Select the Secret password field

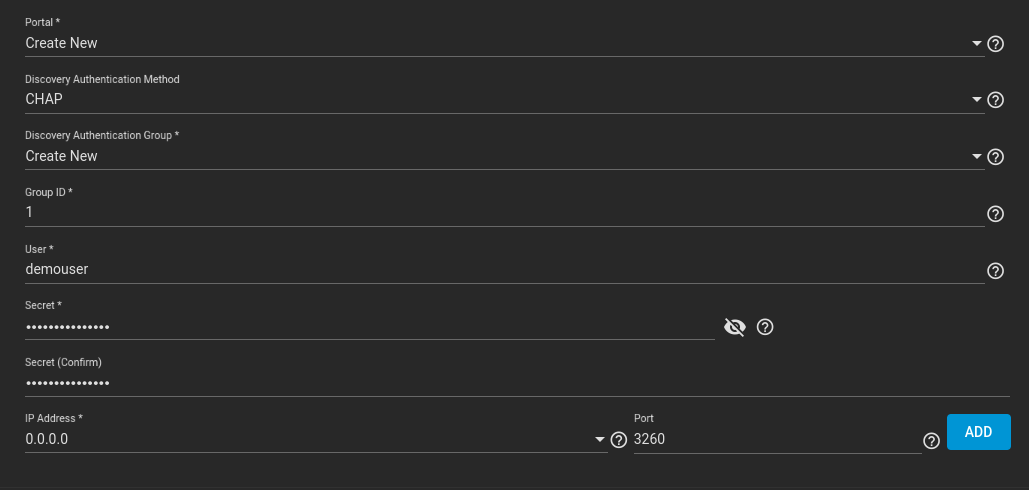click(x=369, y=327)
